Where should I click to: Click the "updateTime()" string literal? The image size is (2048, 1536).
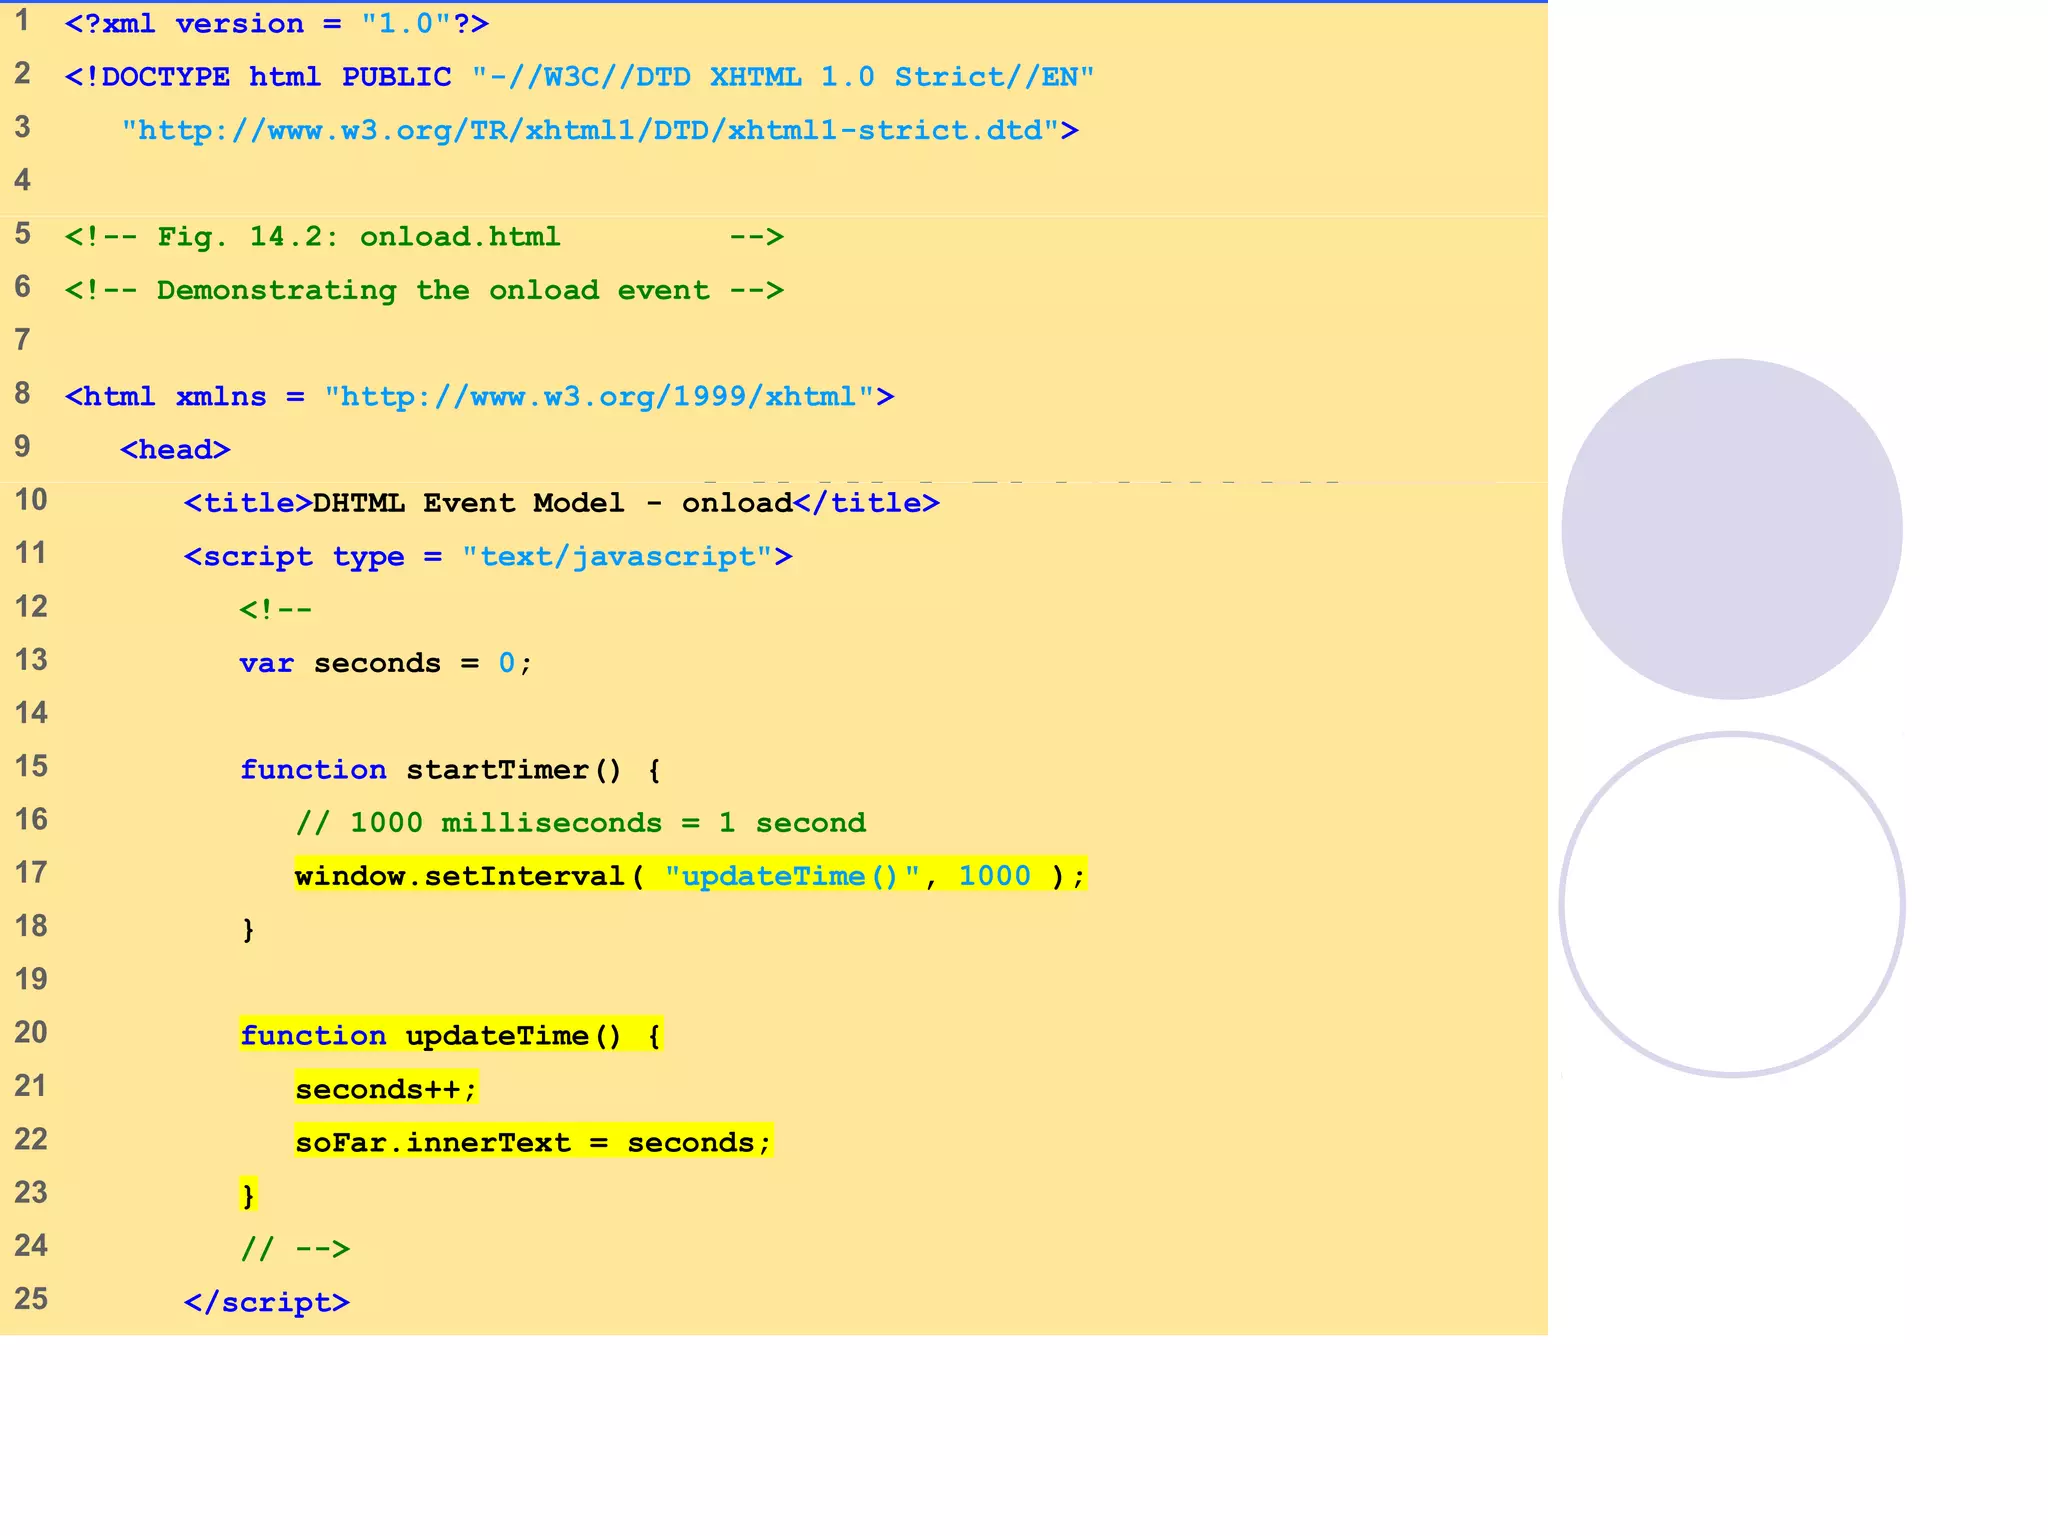(x=792, y=876)
